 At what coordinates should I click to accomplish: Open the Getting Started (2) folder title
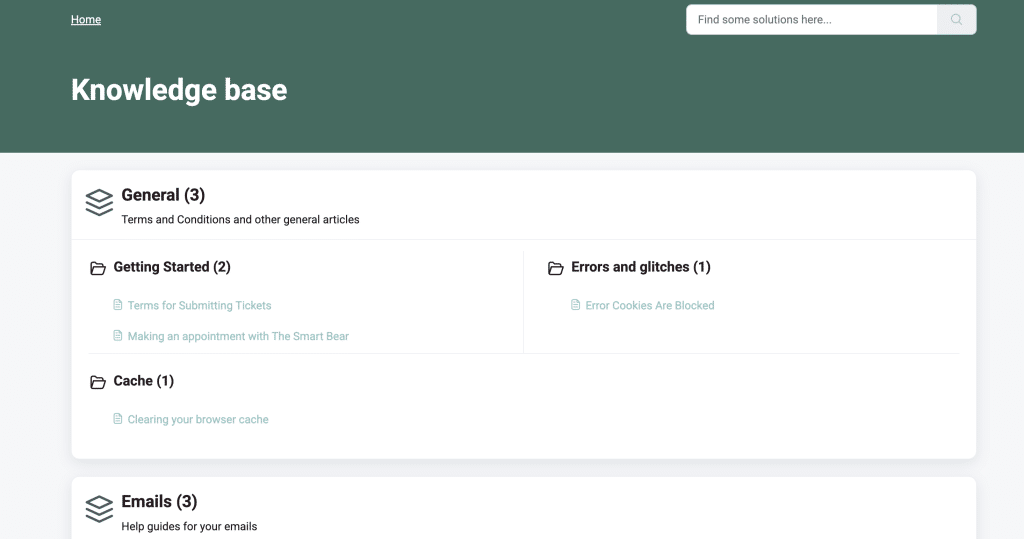click(172, 267)
